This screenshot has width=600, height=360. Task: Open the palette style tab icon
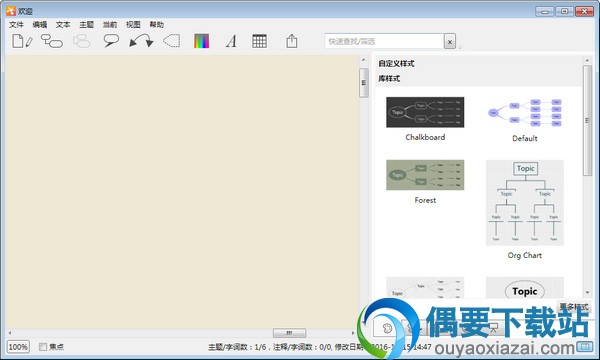[x=387, y=328]
